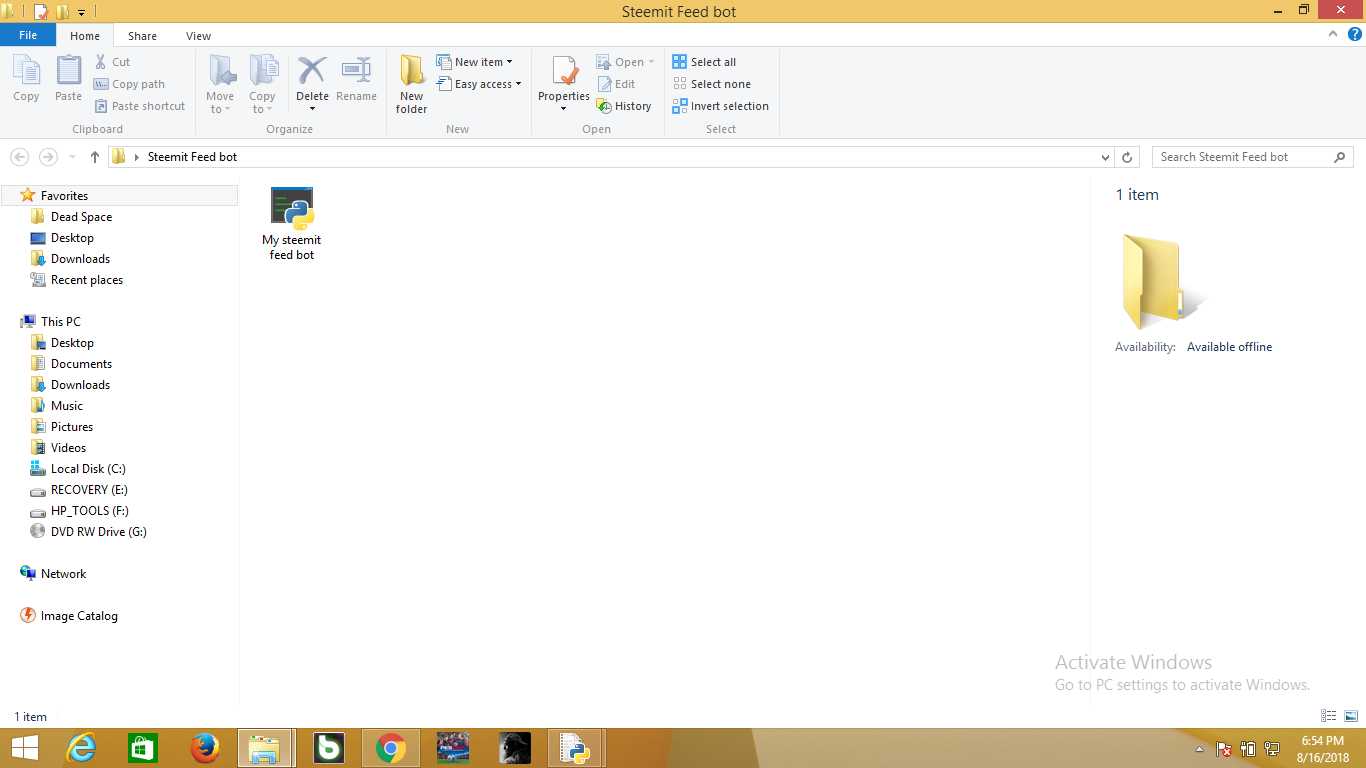Open Windows Store from taskbar
This screenshot has height=768, width=1366.
pos(142,748)
